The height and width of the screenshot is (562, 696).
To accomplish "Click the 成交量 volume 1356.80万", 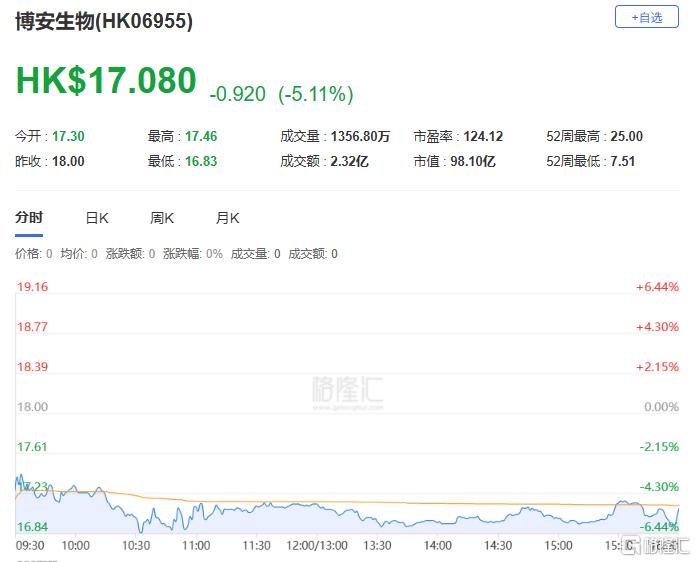I will coord(360,136).
